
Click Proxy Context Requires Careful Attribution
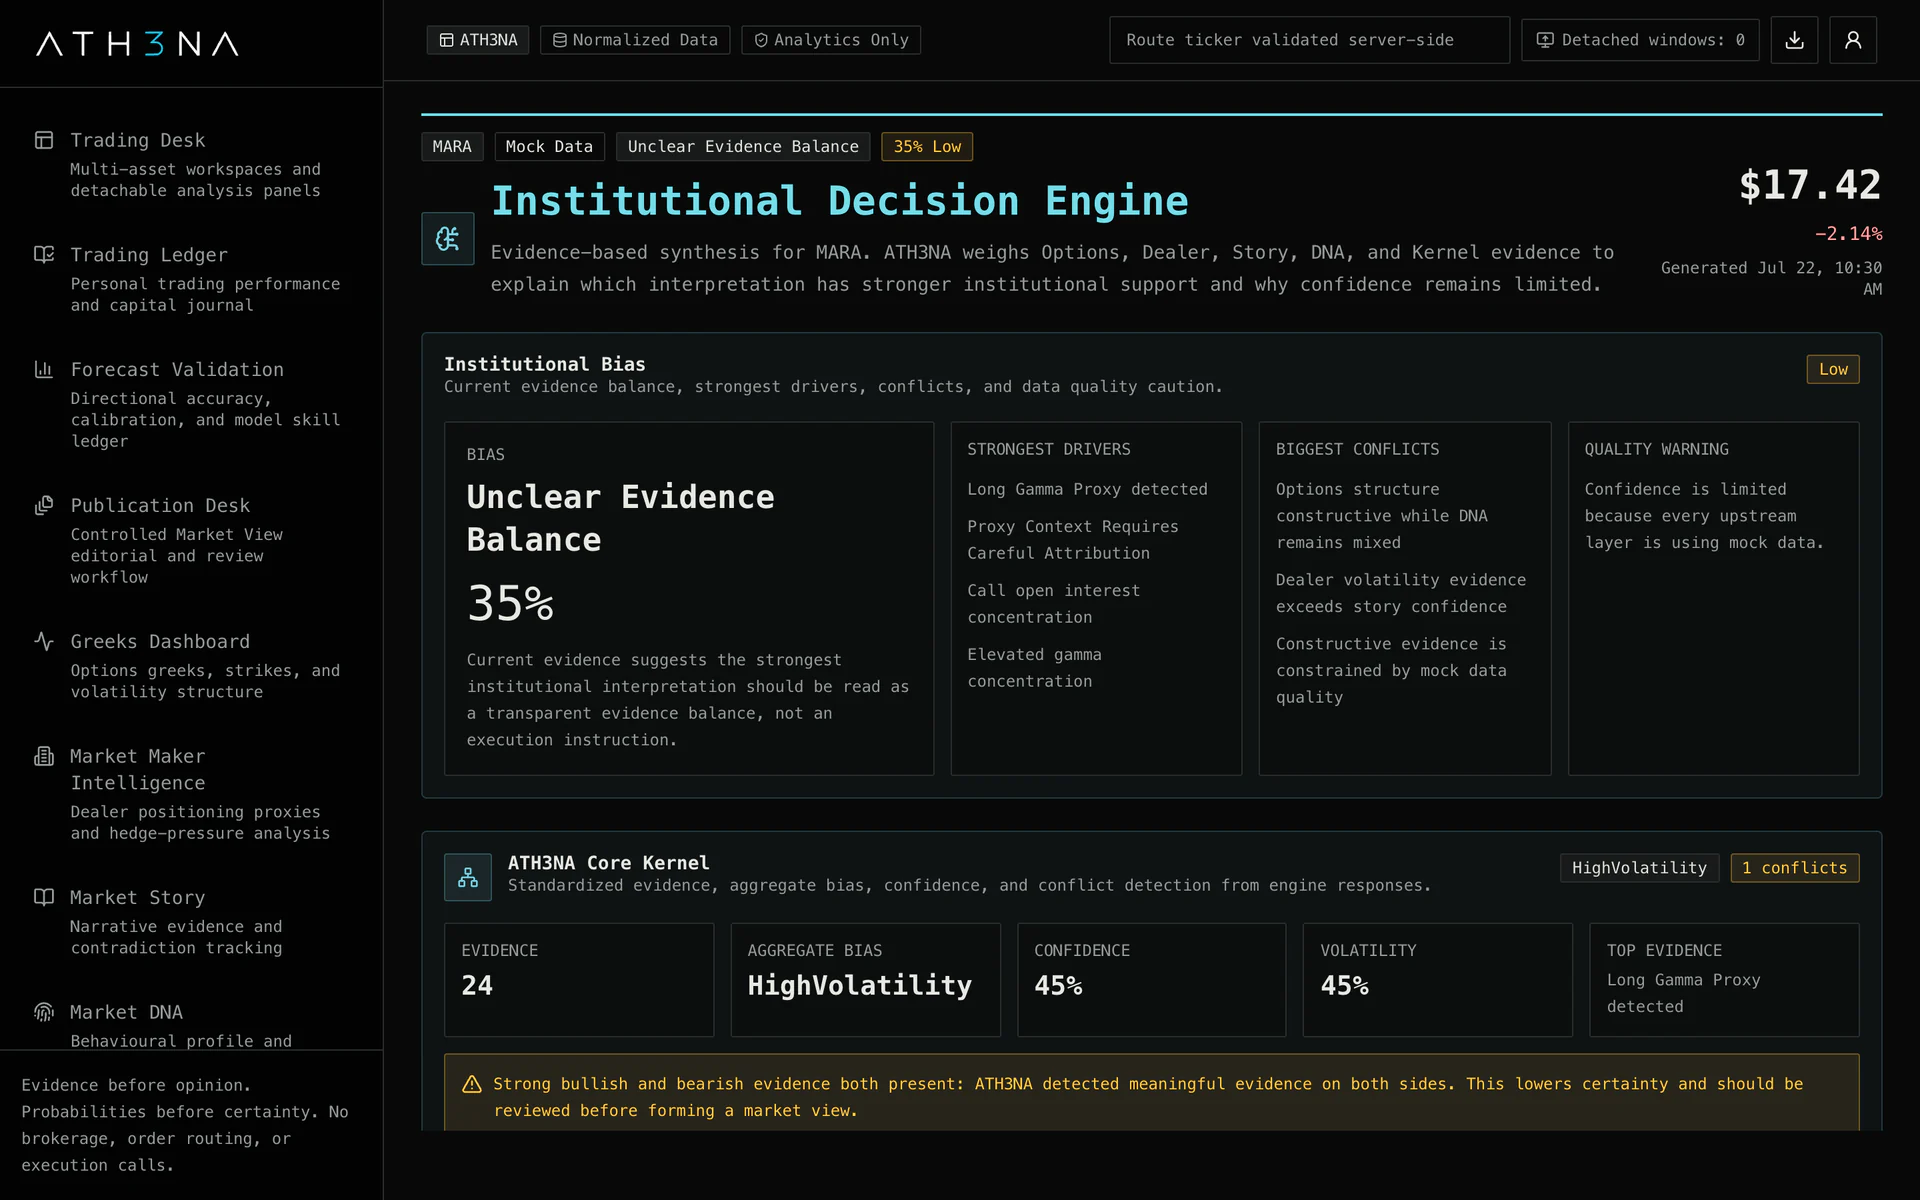pos(1073,540)
